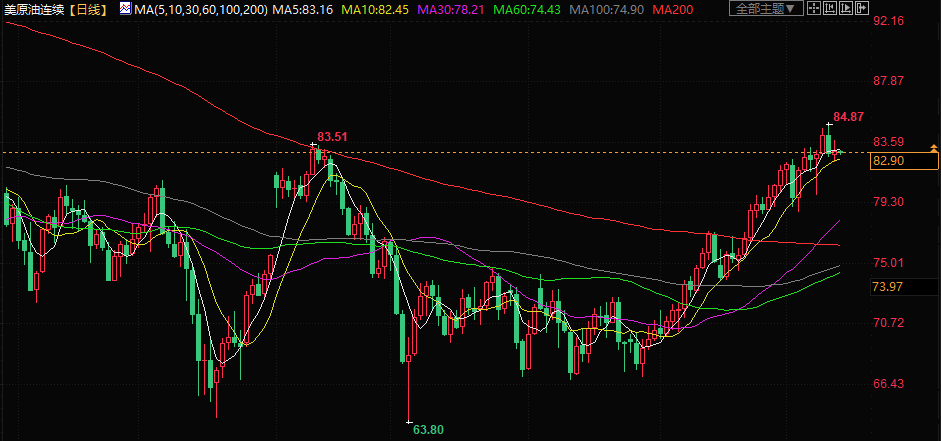Open MA(5,10,30,60,100,200) indicator settings
The width and height of the screenshot is (941, 441).
184,9
